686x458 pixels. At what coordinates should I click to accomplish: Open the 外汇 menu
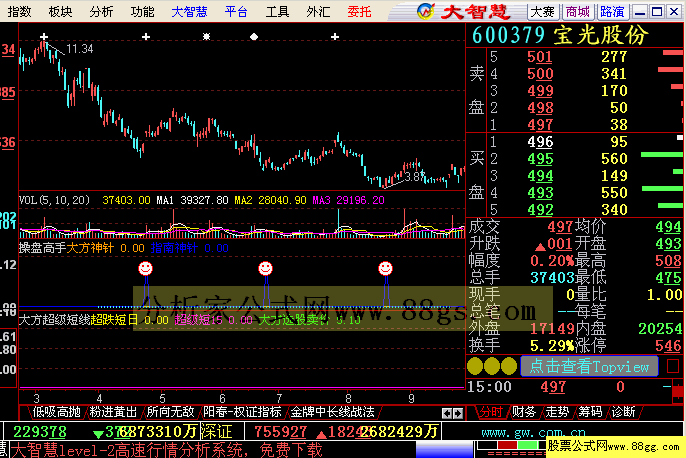tap(318, 11)
